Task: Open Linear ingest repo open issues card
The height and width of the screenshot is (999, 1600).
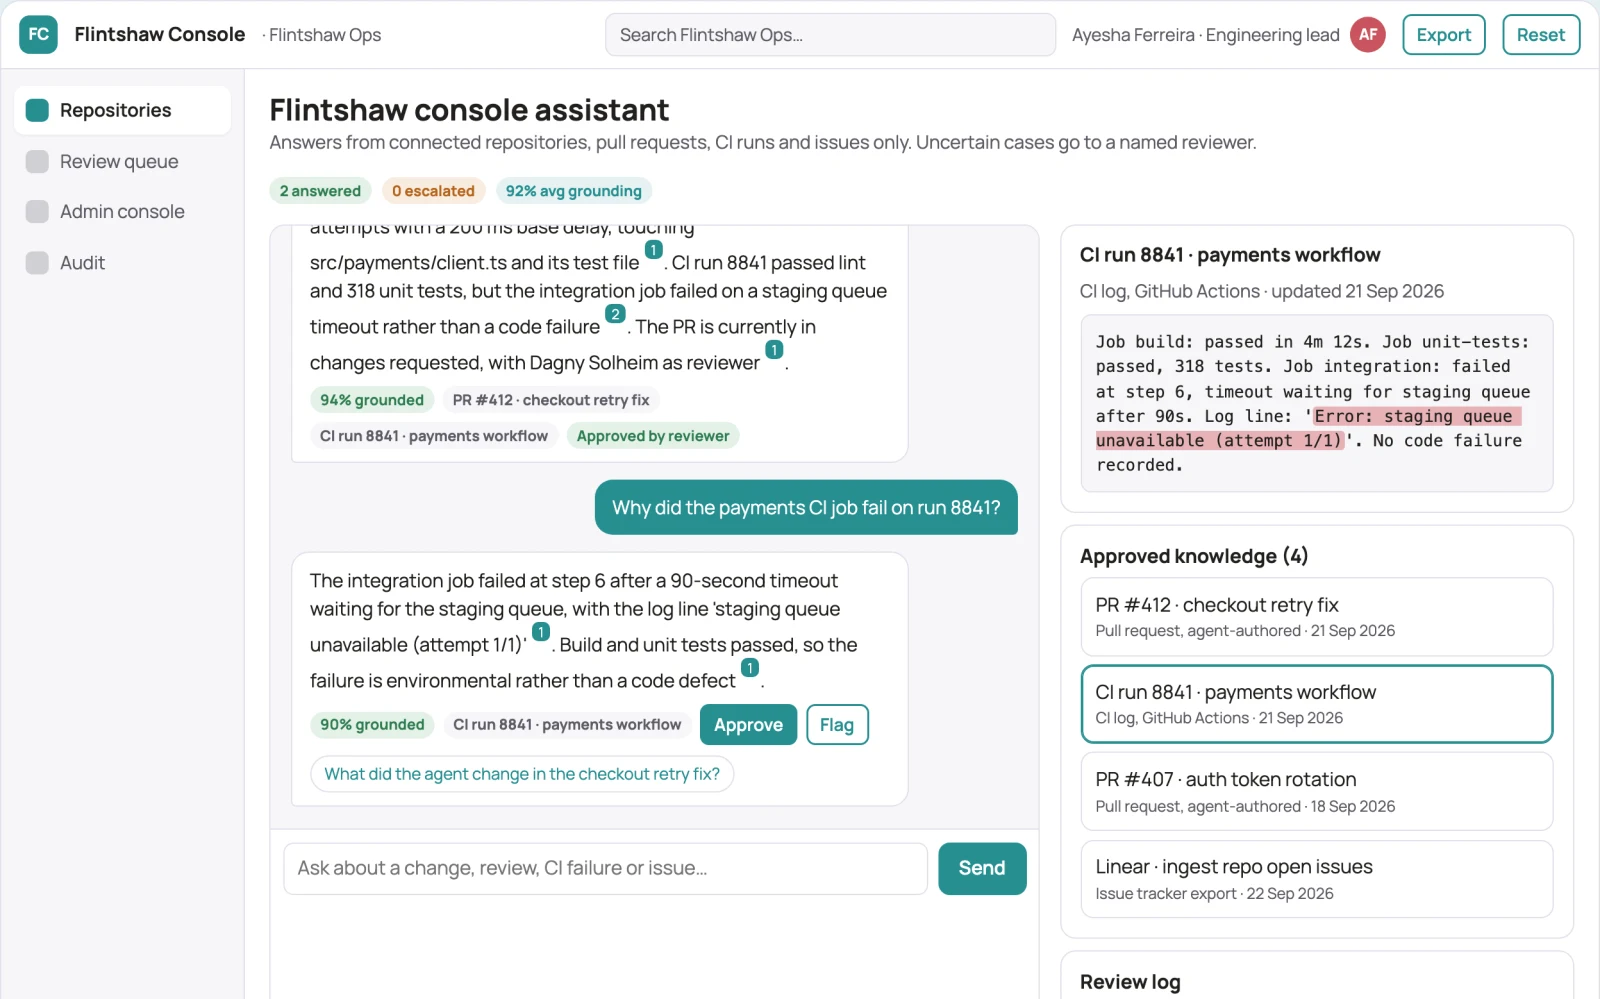Action: pyautogui.click(x=1316, y=879)
